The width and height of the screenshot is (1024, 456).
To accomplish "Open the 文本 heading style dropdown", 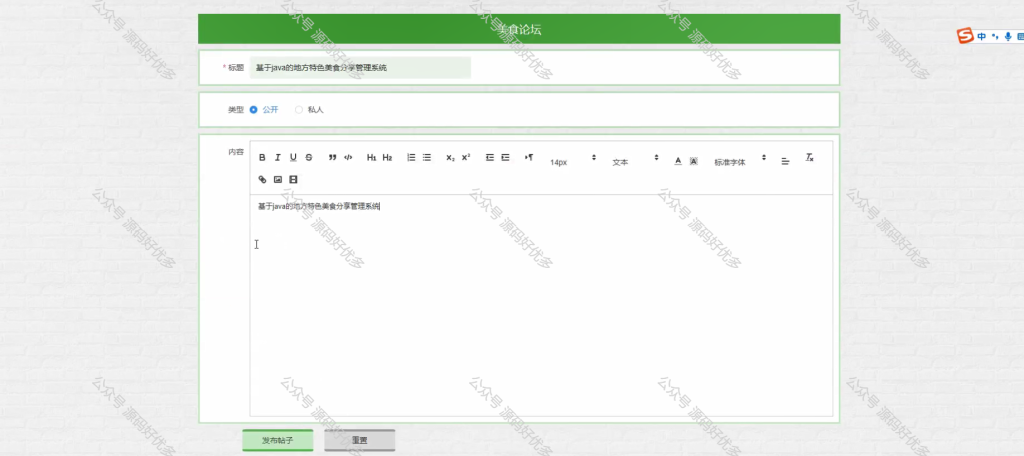I will pos(635,161).
